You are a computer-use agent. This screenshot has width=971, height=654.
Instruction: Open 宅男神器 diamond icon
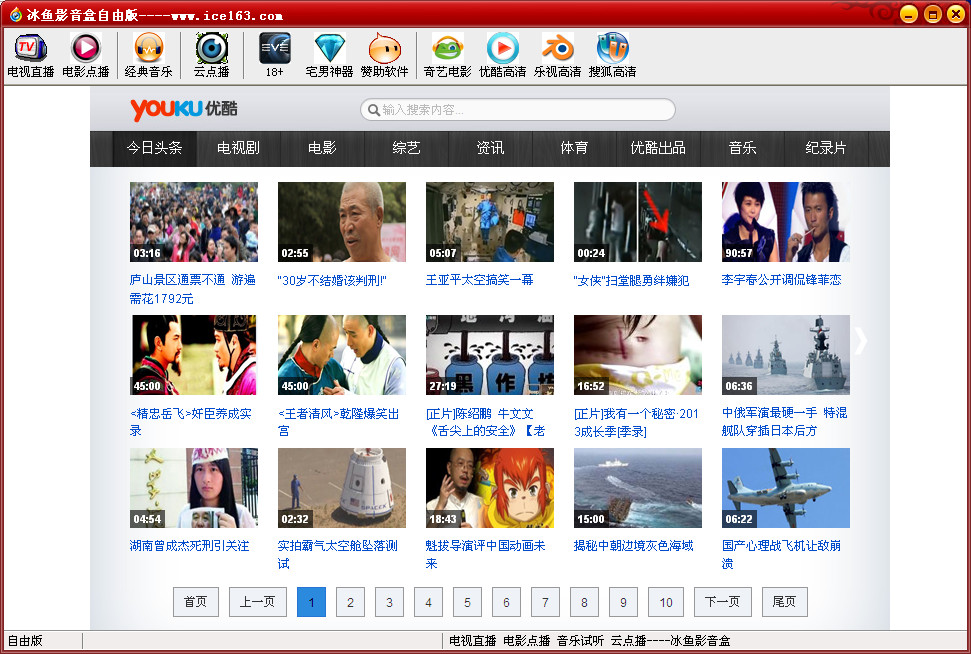(x=329, y=56)
